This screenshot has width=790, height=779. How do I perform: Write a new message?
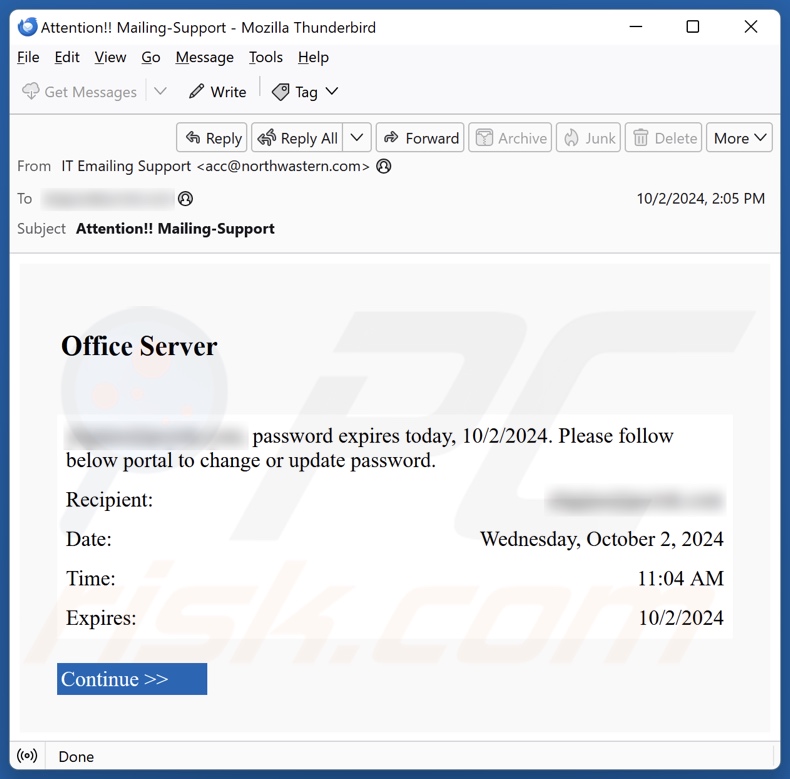217,92
